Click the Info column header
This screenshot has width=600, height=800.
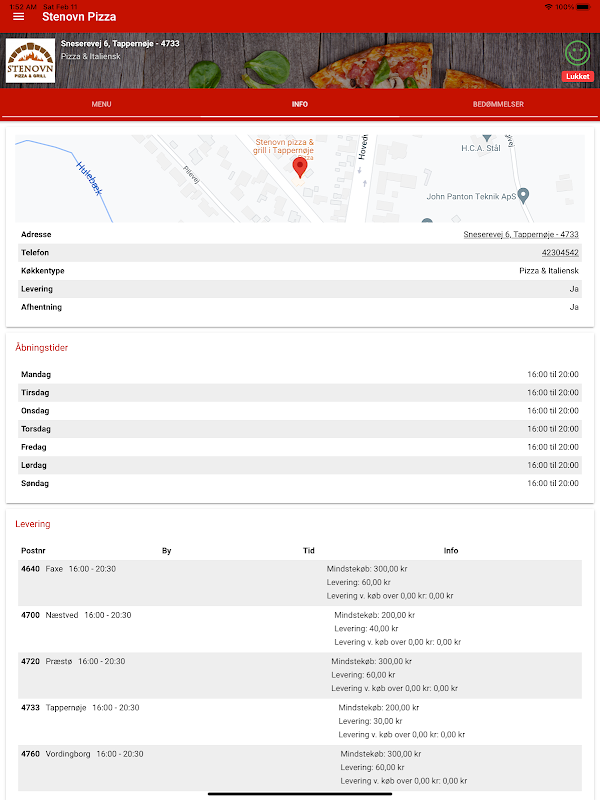[451, 551]
